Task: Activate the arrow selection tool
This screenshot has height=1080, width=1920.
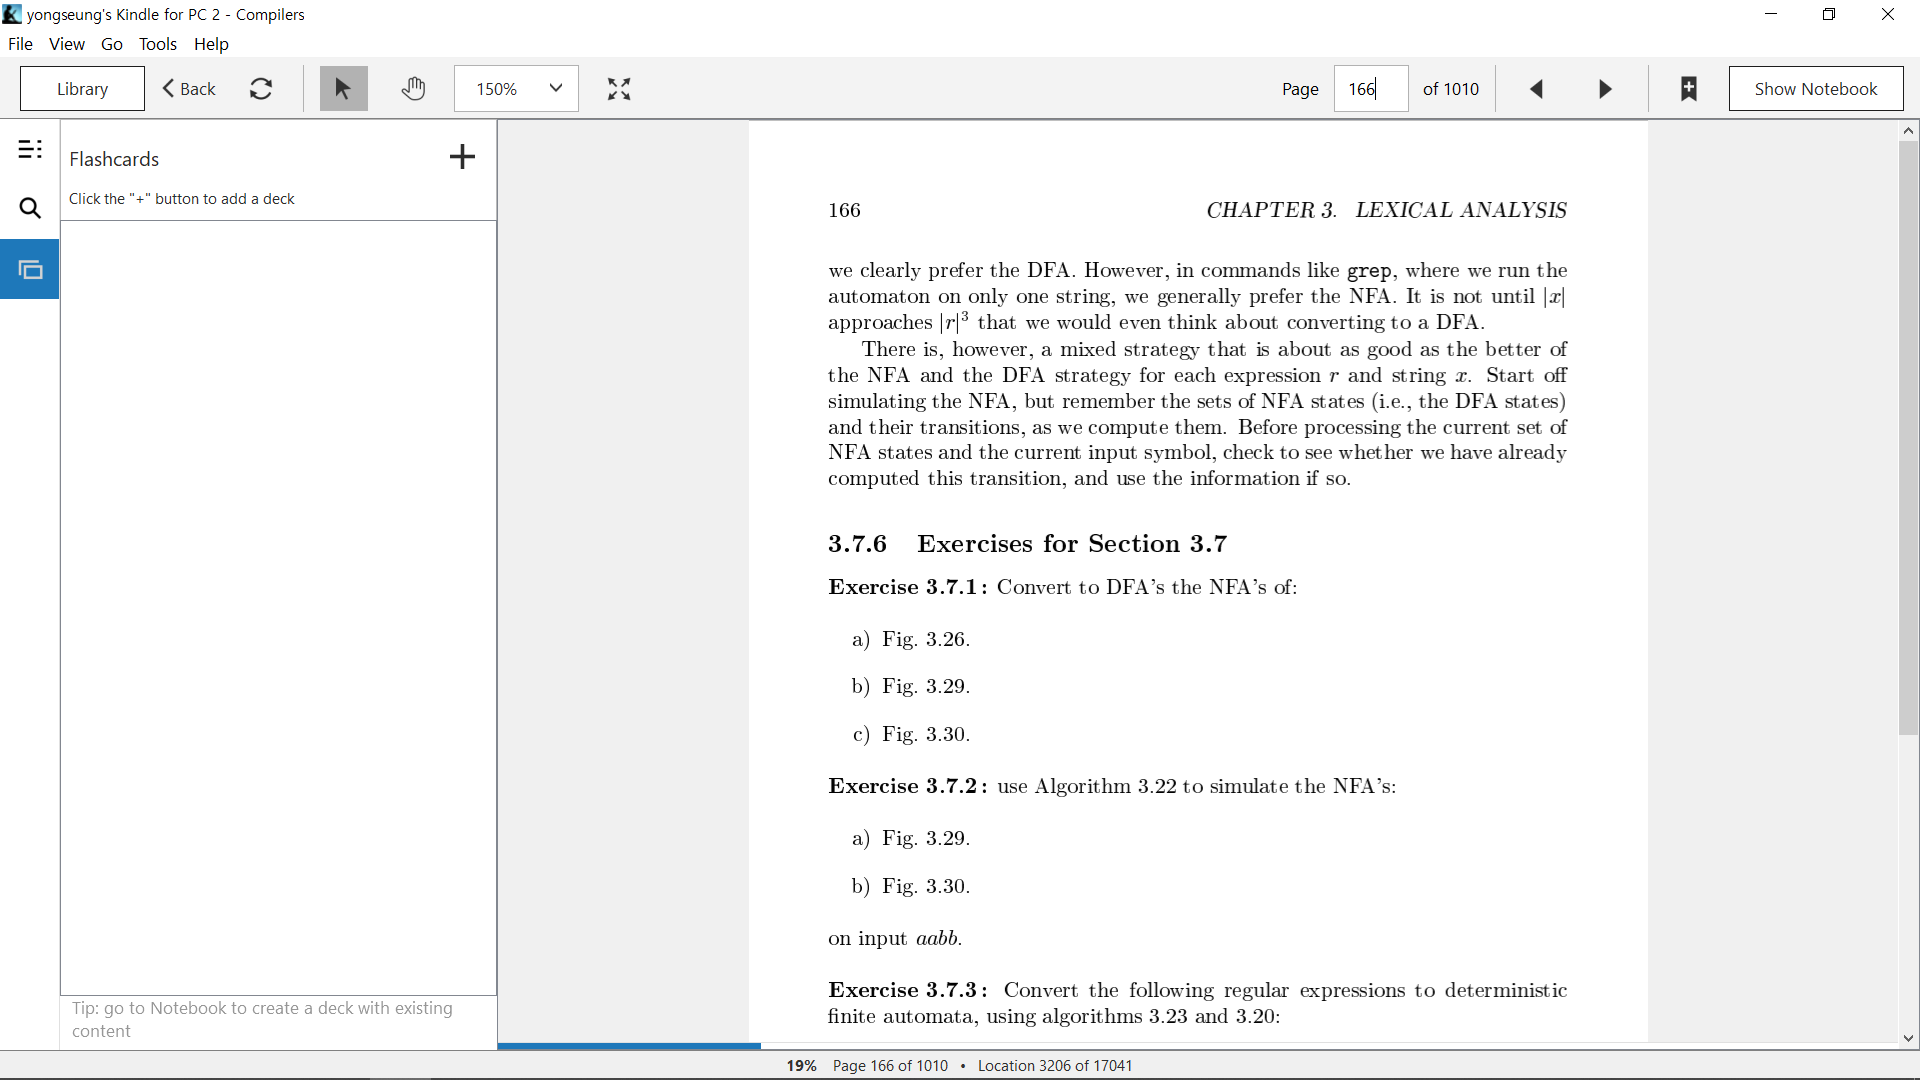Action: point(343,89)
